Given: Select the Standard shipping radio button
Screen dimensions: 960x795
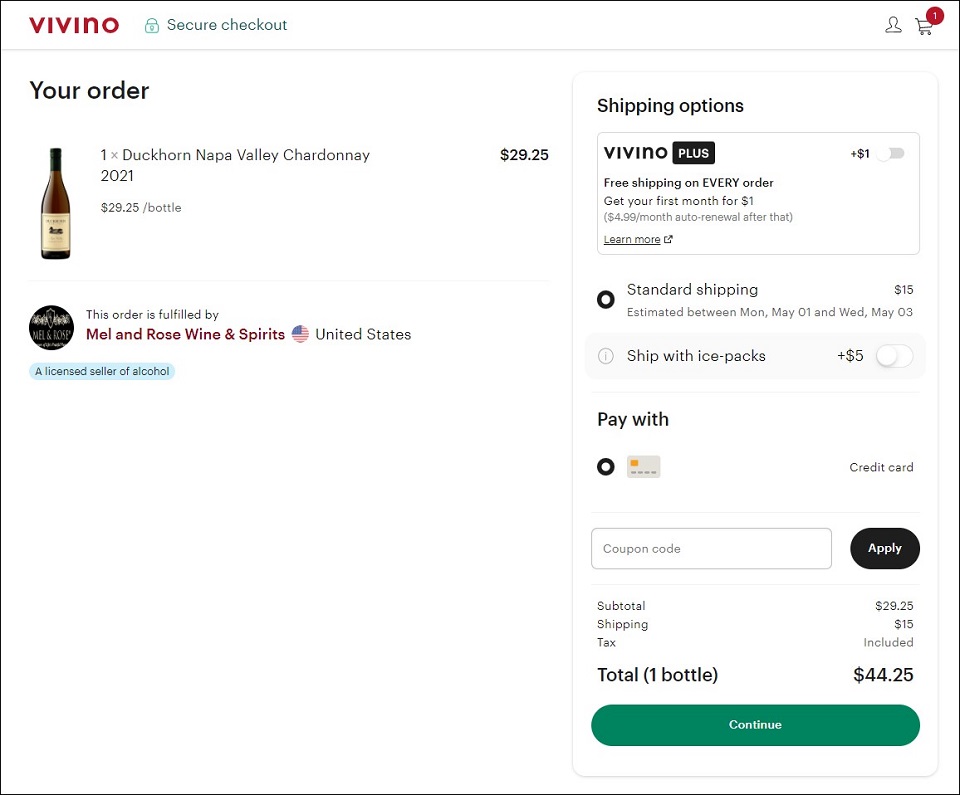Looking at the screenshot, I should [x=606, y=300].
